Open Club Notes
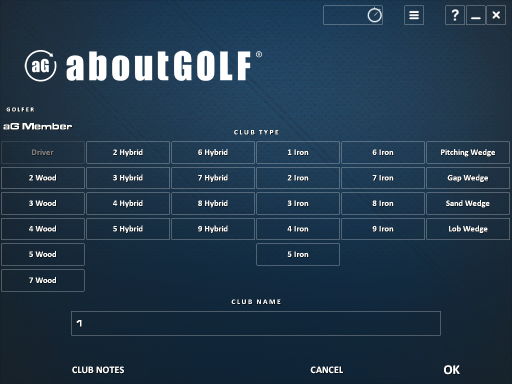Screen dimensions: 512x384 (98, 370)
